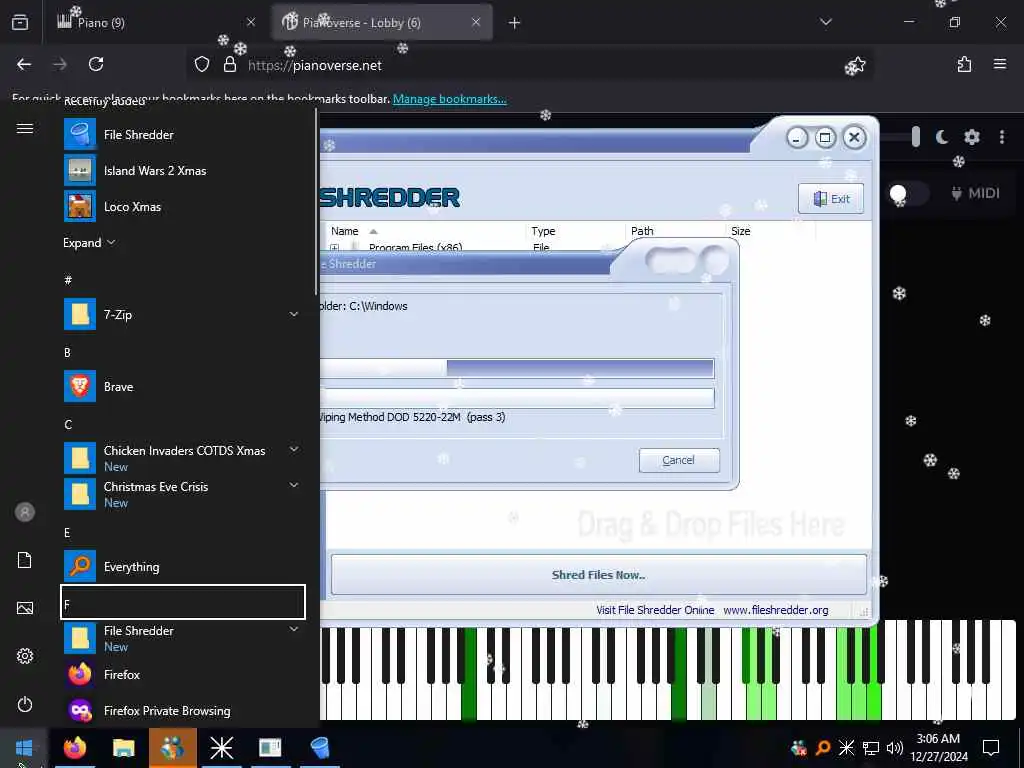Open a new browser tab
The width and height of the screenshot is (1024, 768).
pos(515,23)
